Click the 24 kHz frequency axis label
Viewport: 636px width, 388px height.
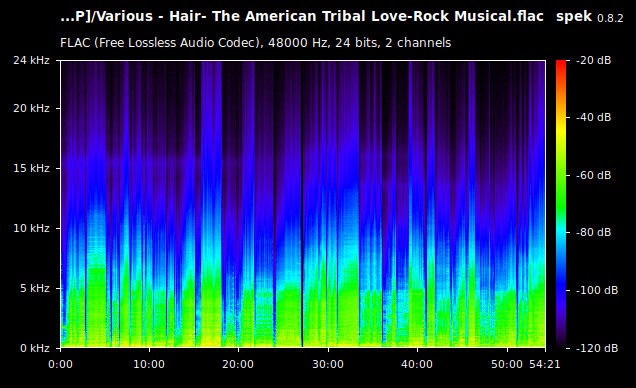click(x=31, y=60)
